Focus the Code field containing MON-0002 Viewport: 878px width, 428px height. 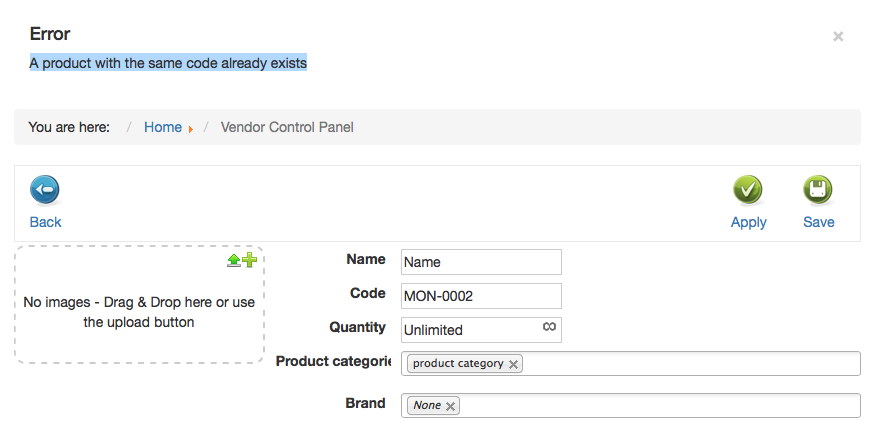(x=481, y=296)
